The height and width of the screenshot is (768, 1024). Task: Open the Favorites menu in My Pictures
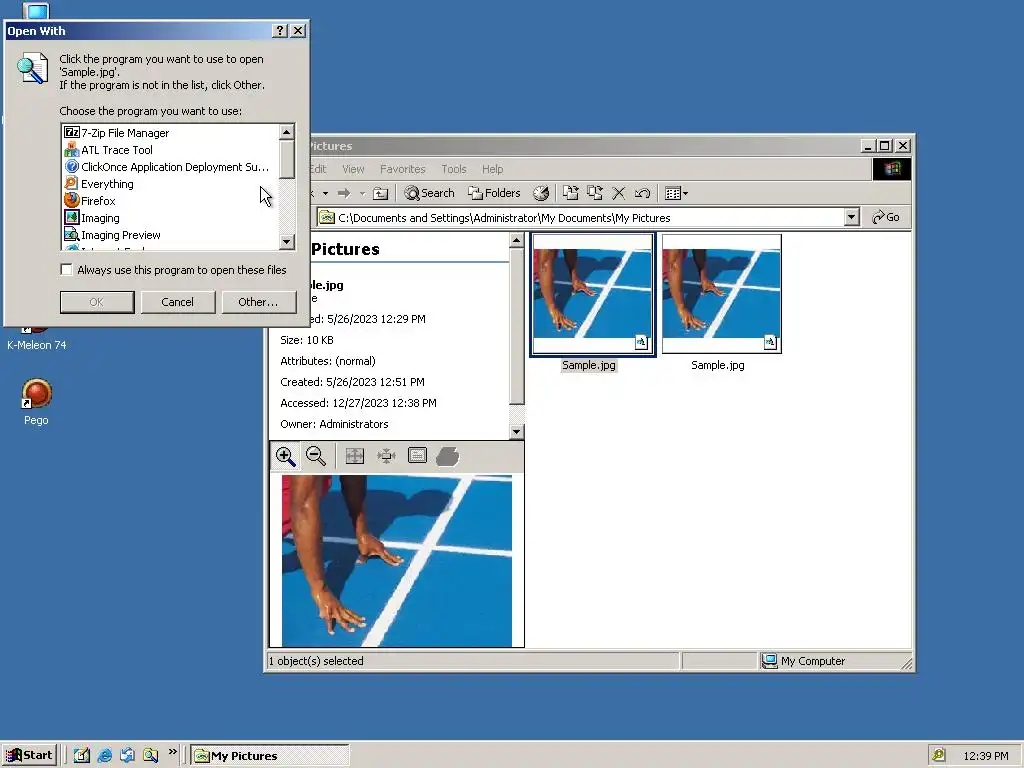click(x=402, y=169)
